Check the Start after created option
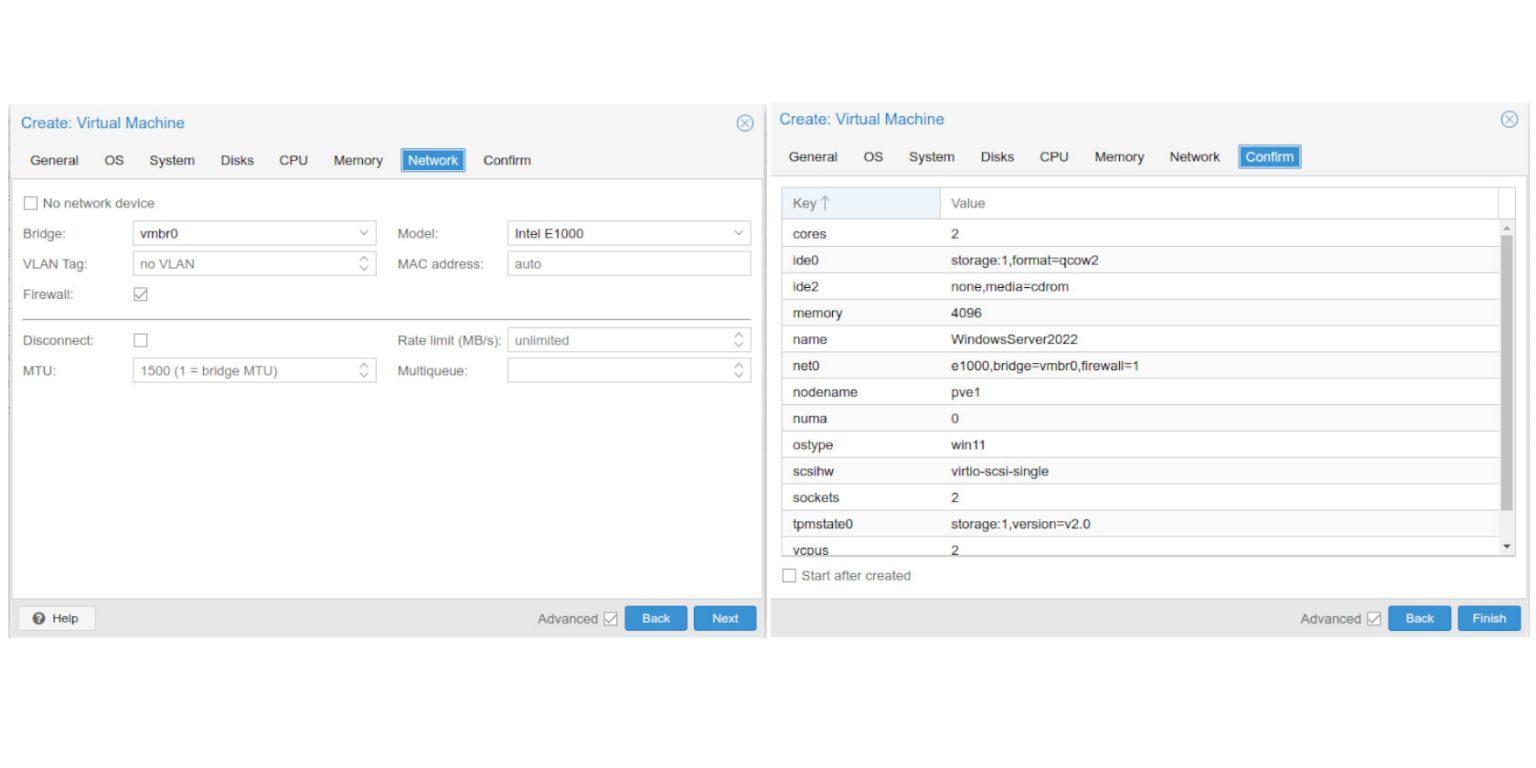 click(789, 575)
